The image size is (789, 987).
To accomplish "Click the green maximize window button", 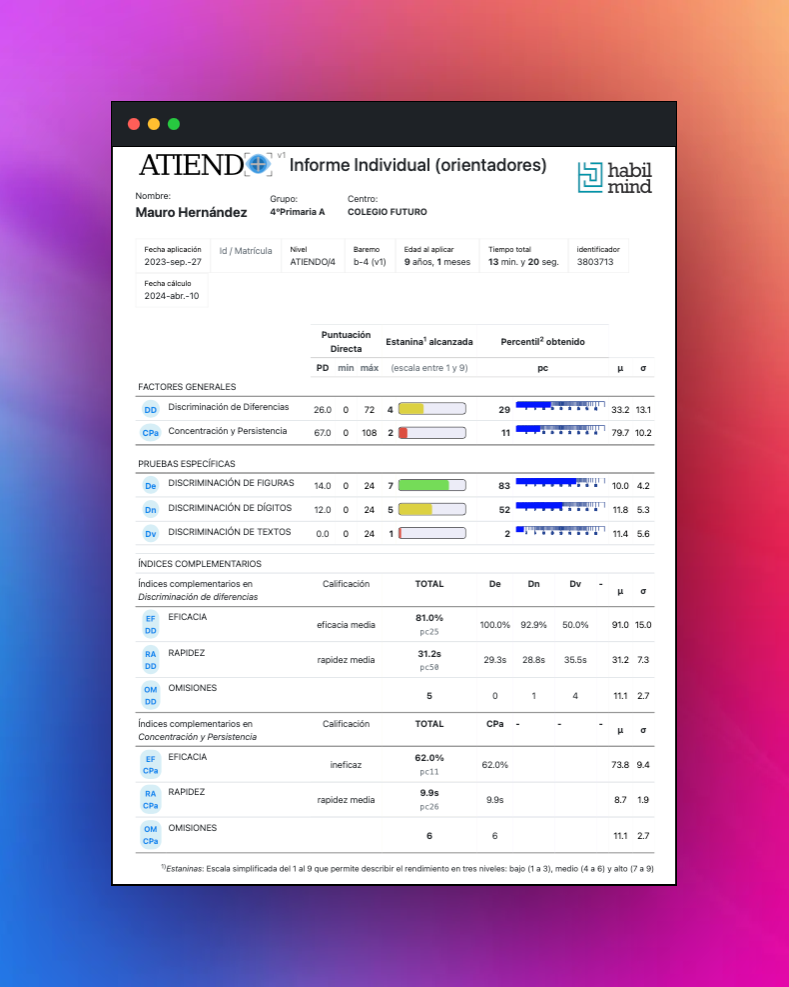I will 174,124.
